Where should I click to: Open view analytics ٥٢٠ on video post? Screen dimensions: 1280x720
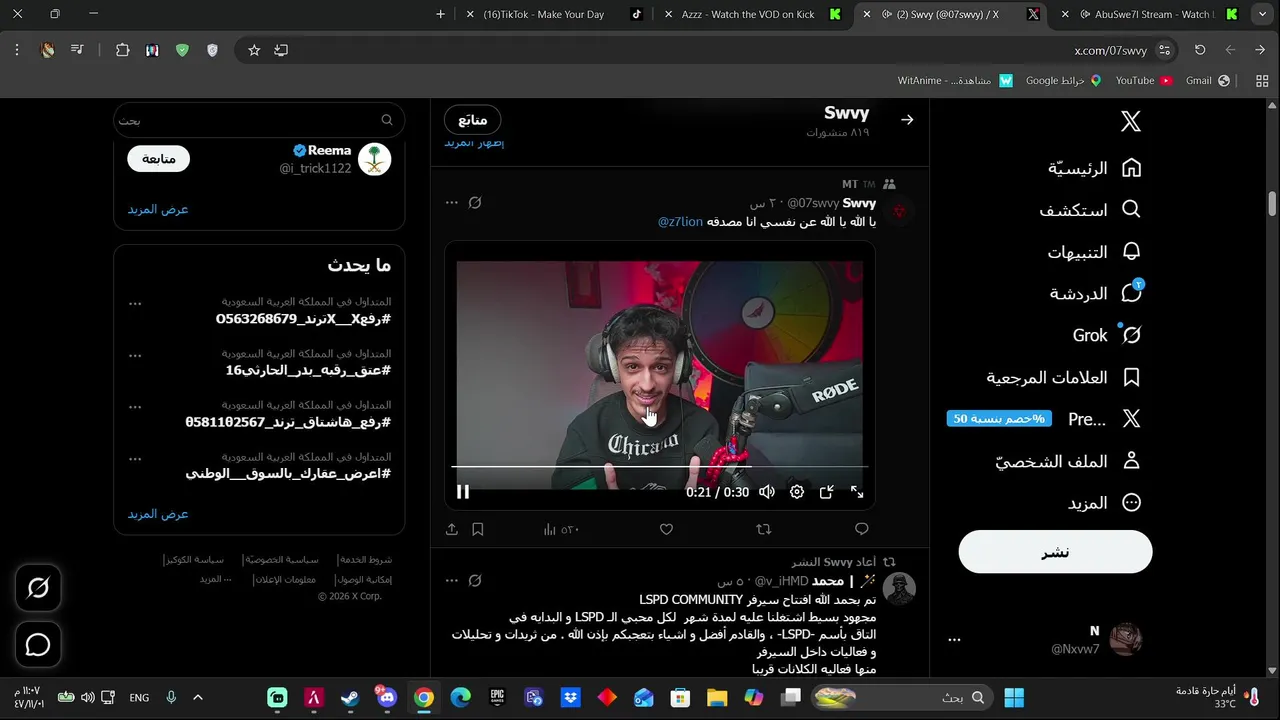[x=561, y=529]
